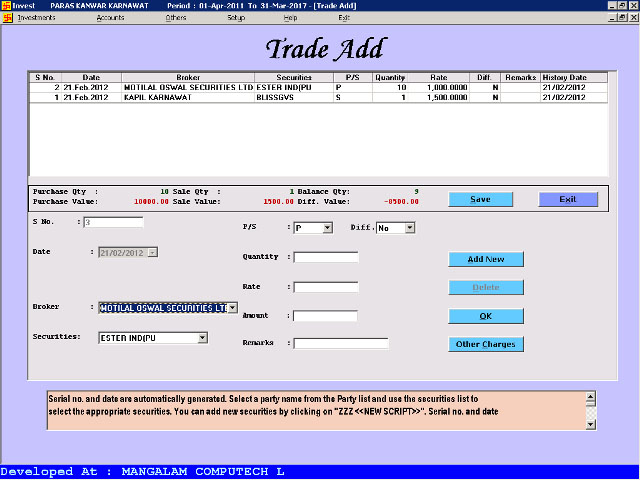Click the Quantity input field
Viewport: 640px width, 480px height.
click(326, 257)
